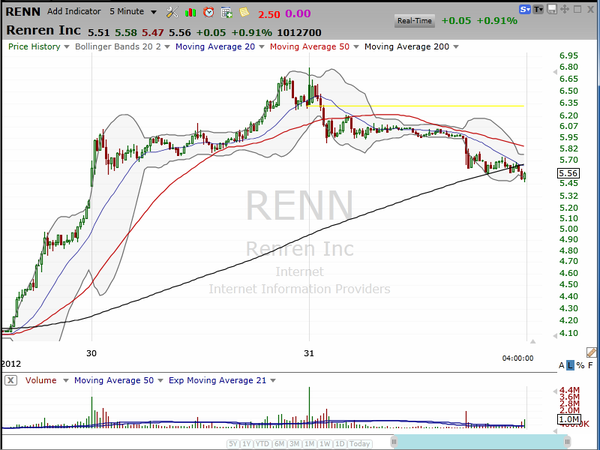This screenshot has width=600, height=450.
Task: Click the RENN ticker symbol
Action: point(23,12)
